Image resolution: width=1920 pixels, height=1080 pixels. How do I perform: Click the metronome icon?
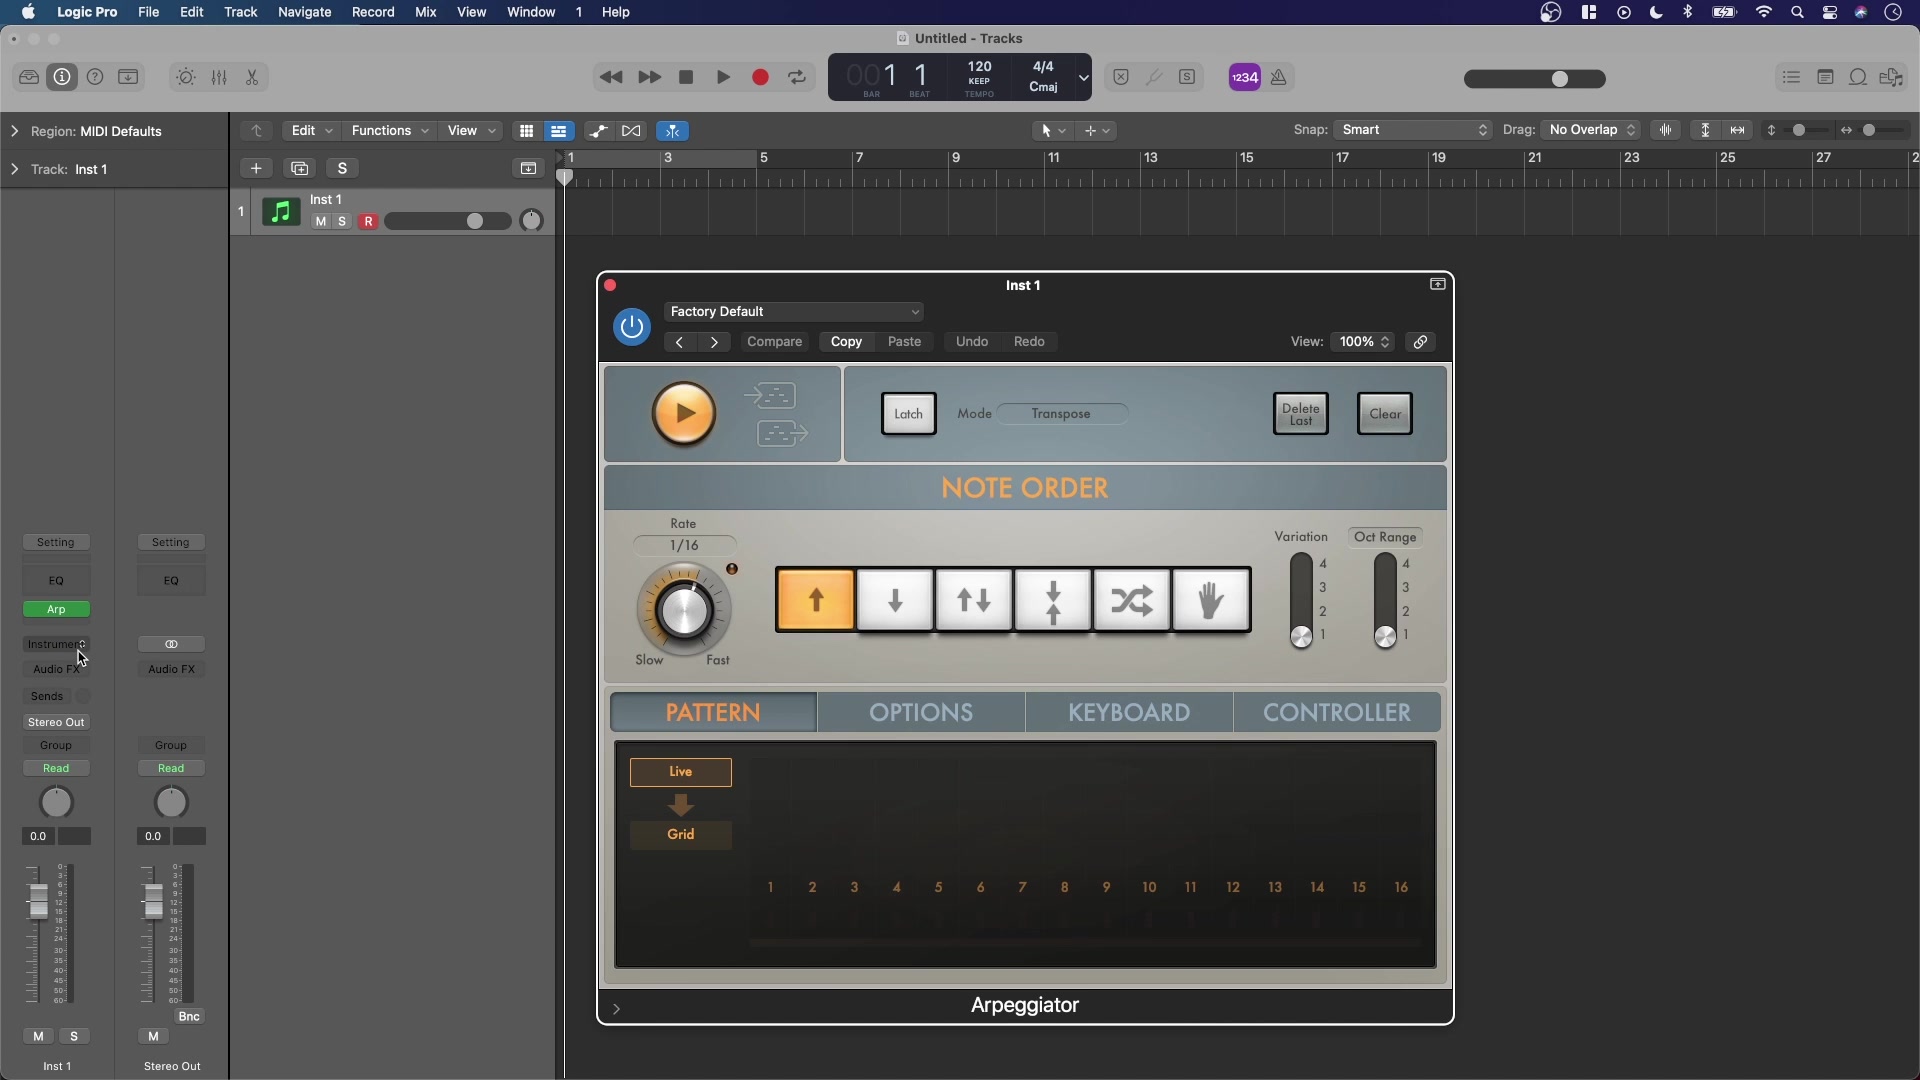(x=1279, y=78)
